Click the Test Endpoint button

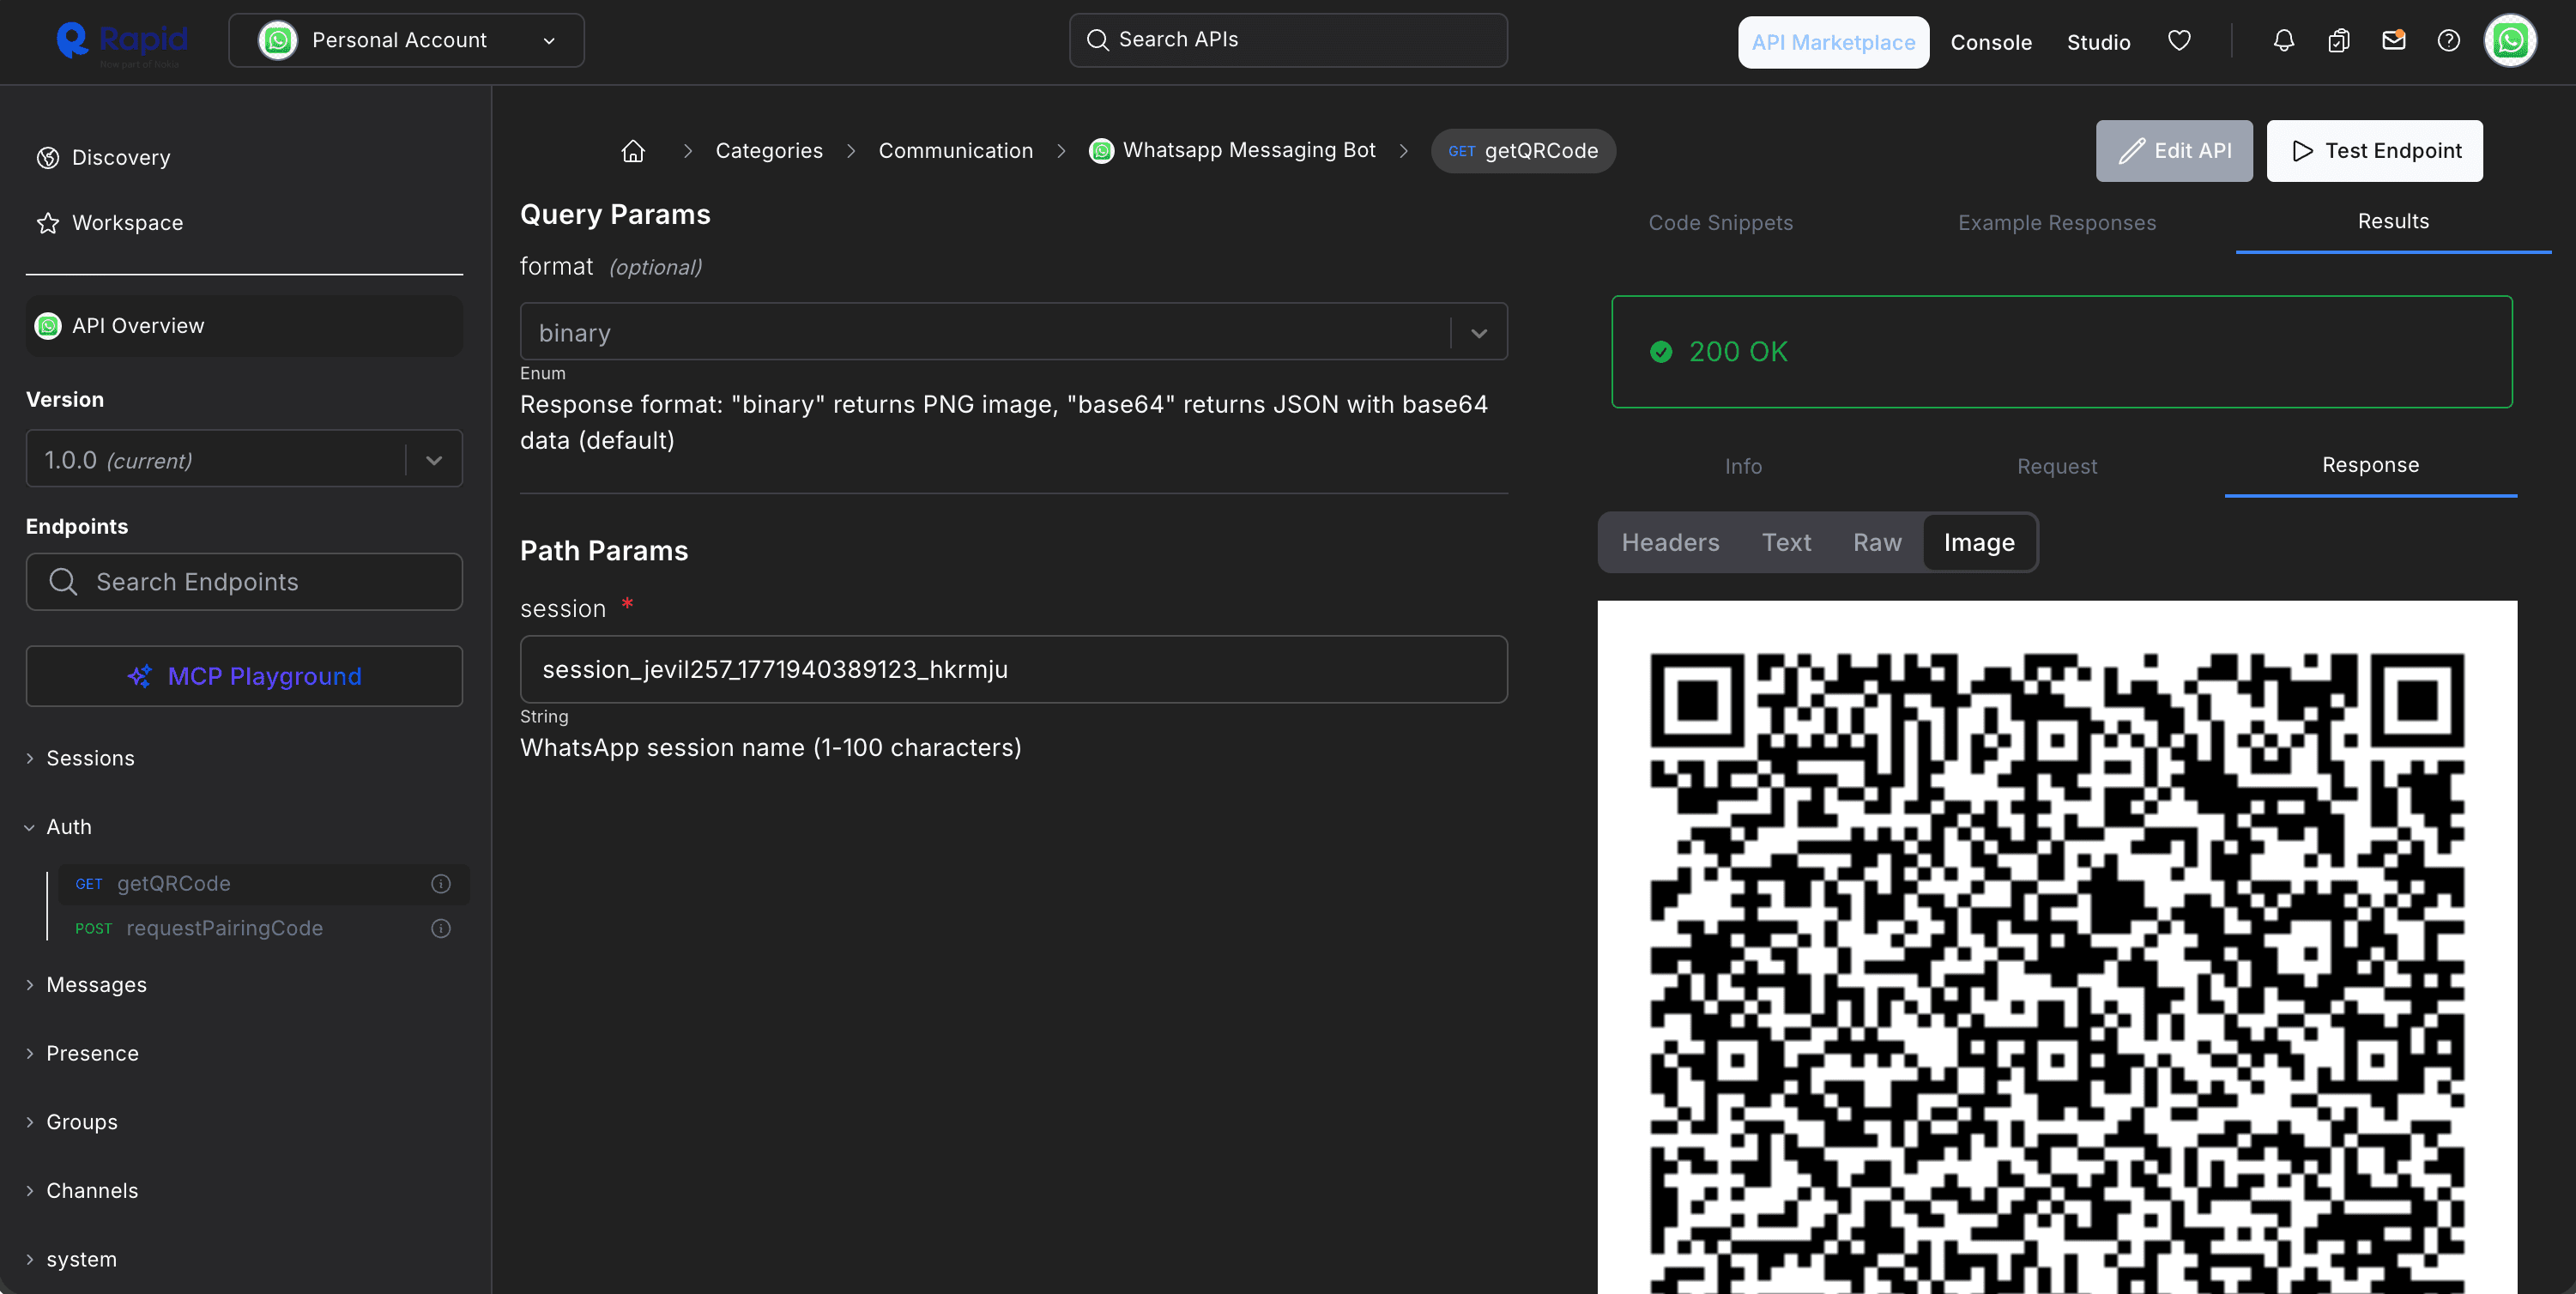click(2375, 150)
